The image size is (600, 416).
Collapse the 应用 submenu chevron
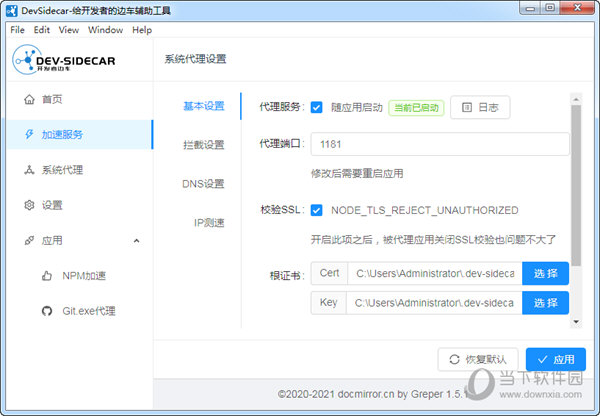tap(137, 241)
